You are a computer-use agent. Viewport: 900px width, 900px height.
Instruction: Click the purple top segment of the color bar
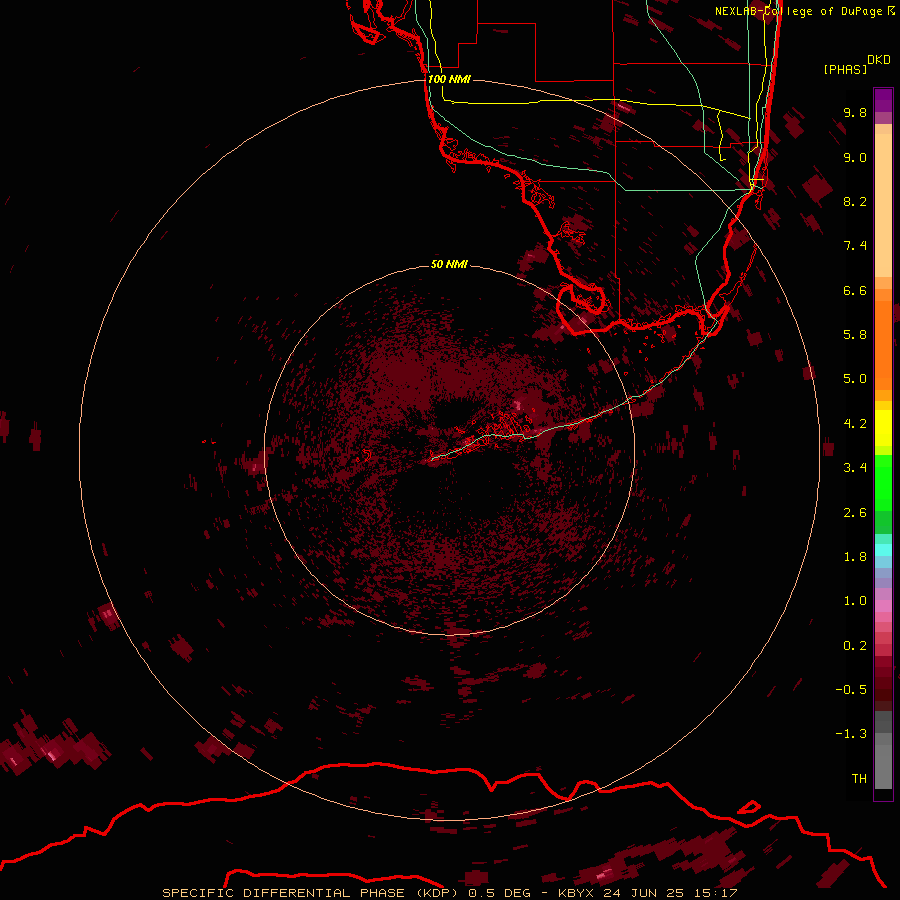(883, 100)
